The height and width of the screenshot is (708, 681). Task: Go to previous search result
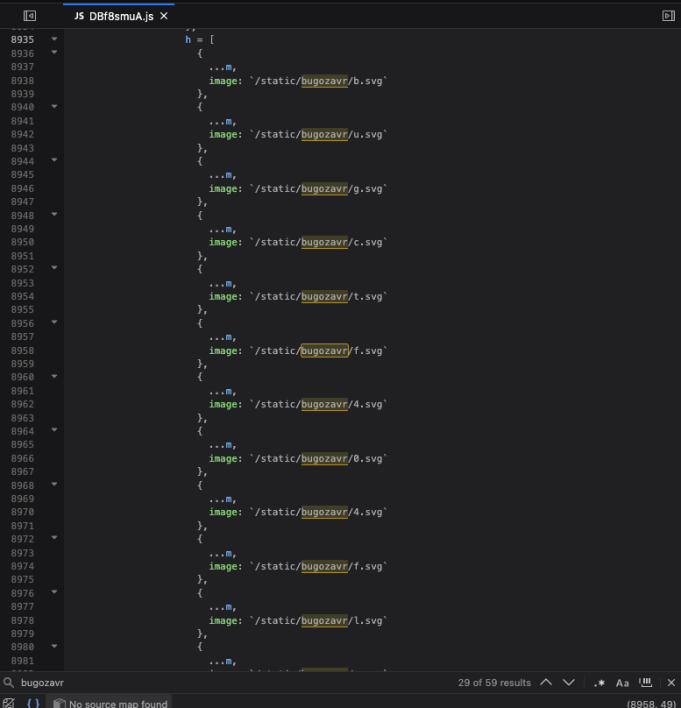pyautogui.click(x=546, y=682)
